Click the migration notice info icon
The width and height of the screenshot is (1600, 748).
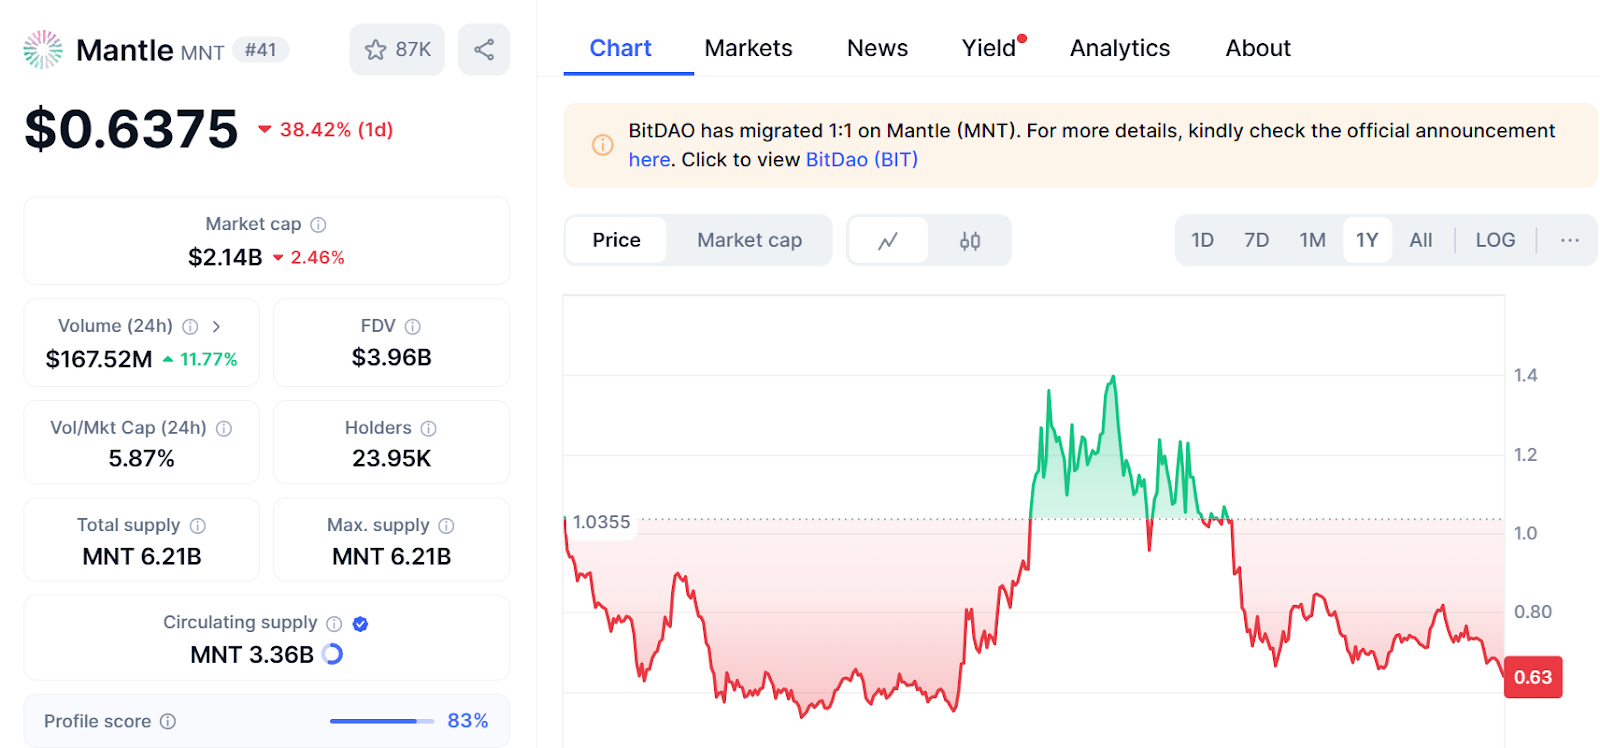602,145
